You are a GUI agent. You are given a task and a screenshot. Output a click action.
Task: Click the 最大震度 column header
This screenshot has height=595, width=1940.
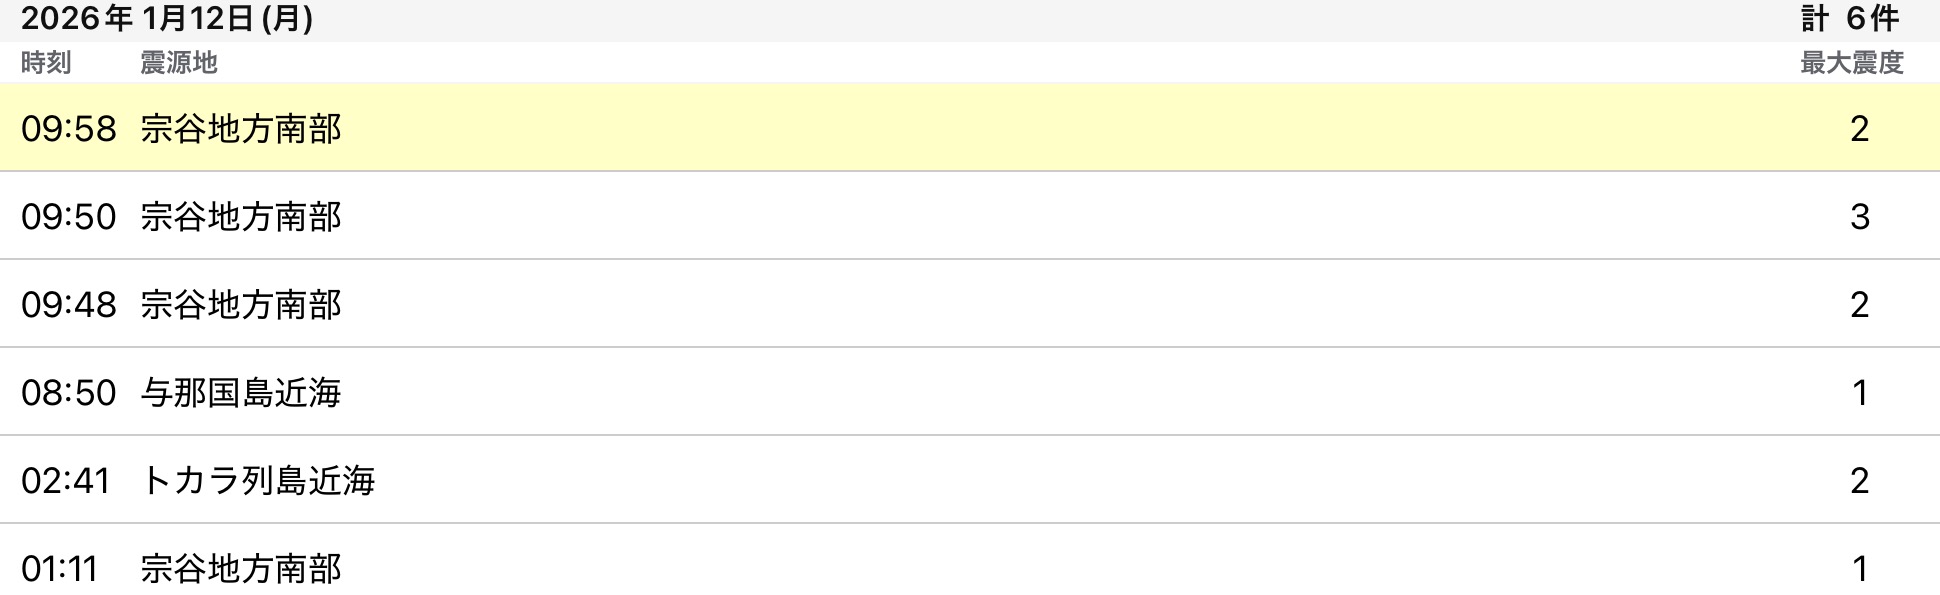coord(1851,63)
